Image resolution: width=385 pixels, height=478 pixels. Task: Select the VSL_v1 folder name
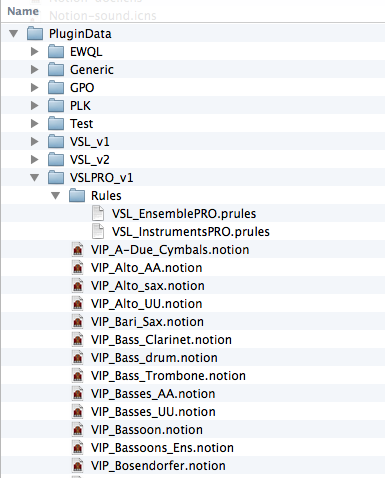pos(89,142)
